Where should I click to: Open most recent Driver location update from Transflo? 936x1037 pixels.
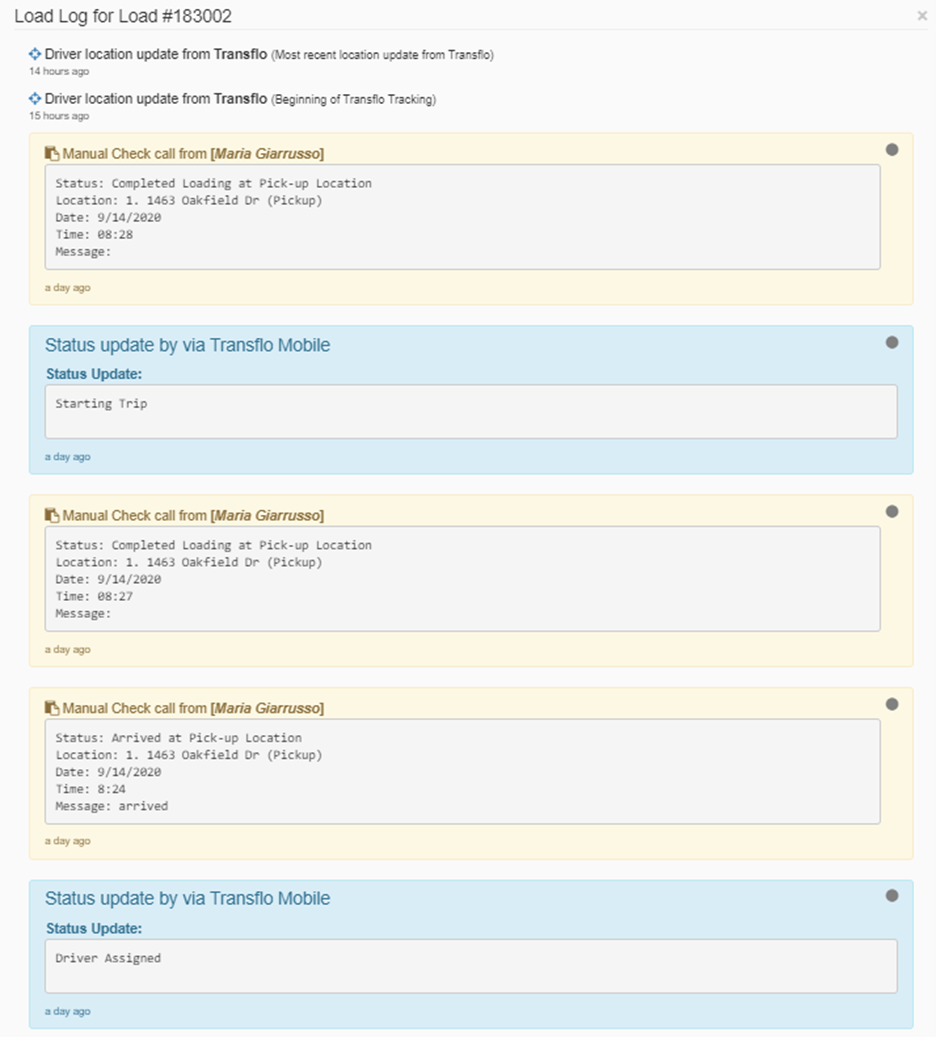pos(155,54)
